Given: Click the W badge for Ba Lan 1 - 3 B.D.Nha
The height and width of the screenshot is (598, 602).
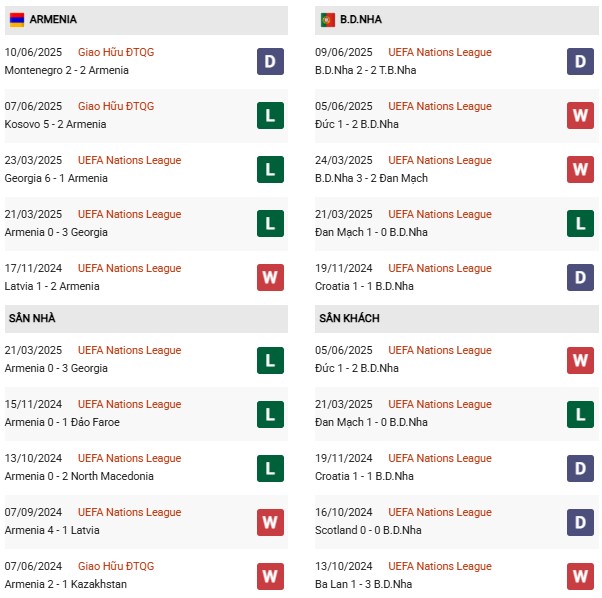Looking at the screenshot, I should tap(581, 575).
